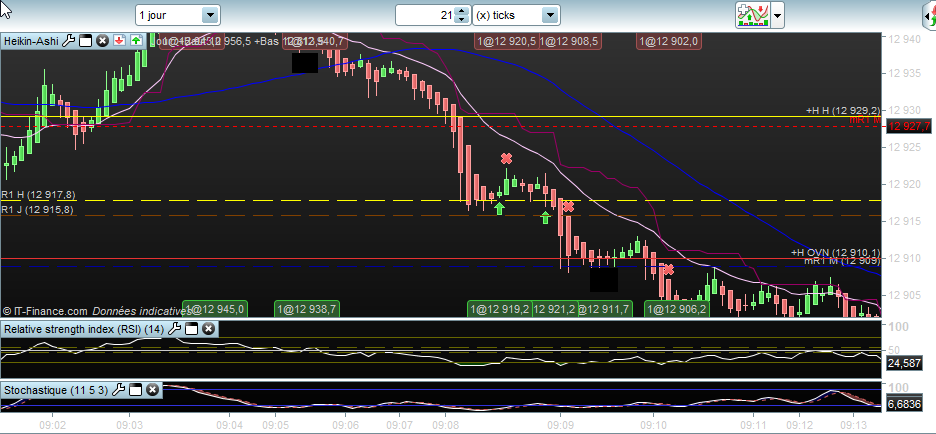Open Stochastique settings with the wrench icon
Image resolution: width=936 pixels, height=434 pixels.
[118, 390]
